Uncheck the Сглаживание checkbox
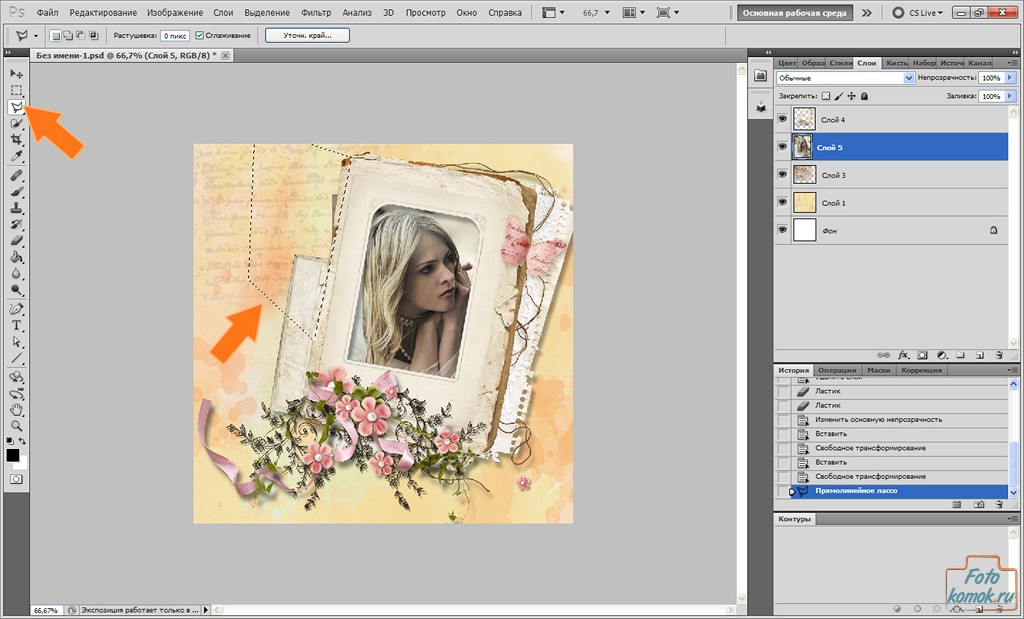This screenshot has width=1024, height=619. (200, 35)
